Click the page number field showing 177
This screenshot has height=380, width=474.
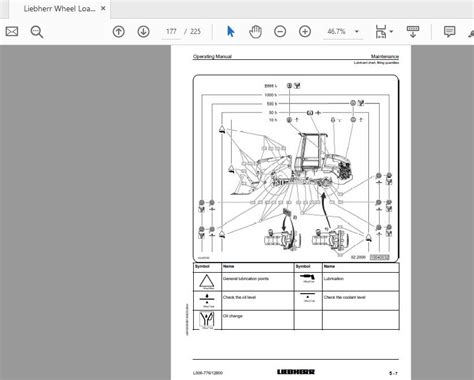coord(171,32)
